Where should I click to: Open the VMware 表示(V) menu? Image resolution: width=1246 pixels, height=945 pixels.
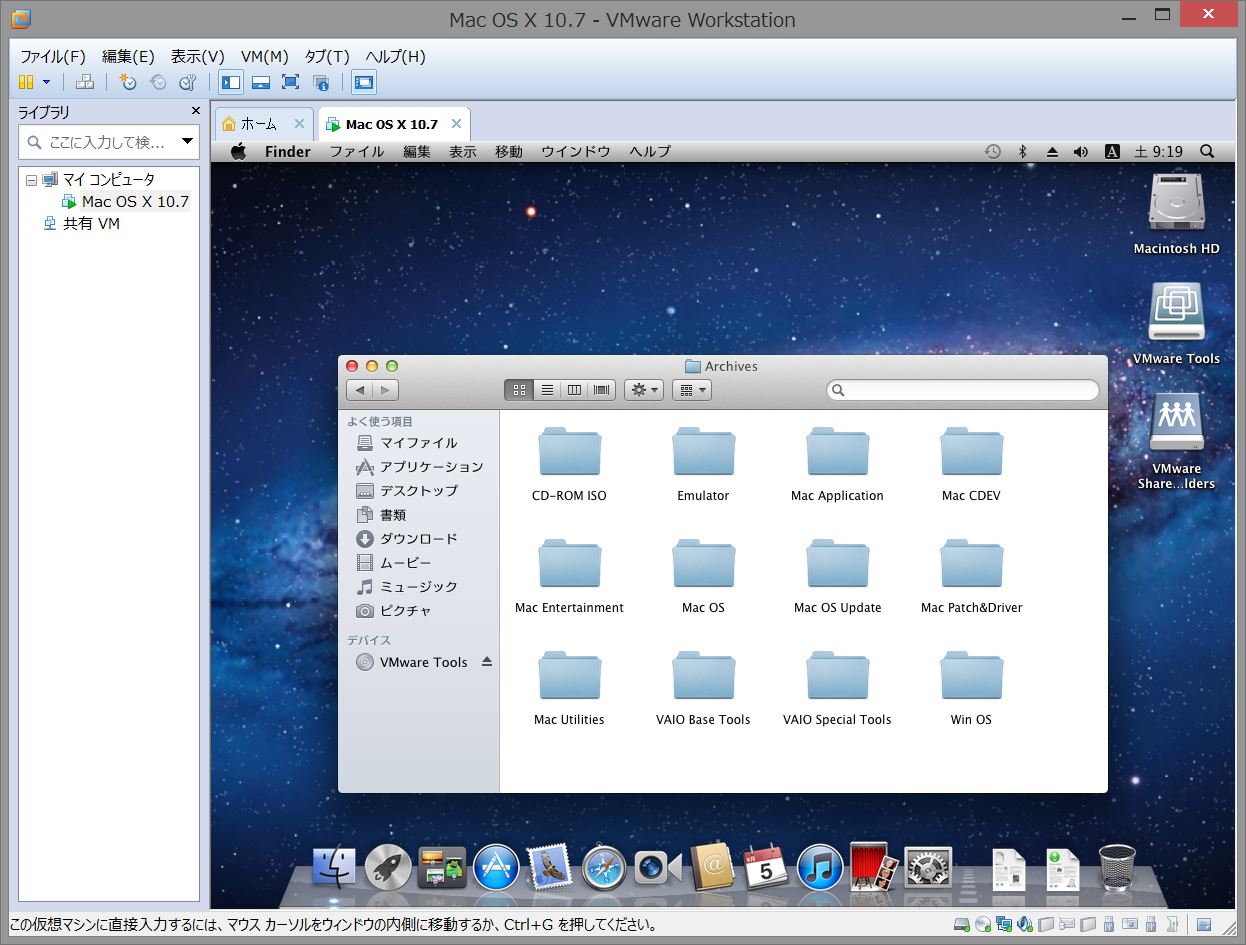click(x=198, y=56)
